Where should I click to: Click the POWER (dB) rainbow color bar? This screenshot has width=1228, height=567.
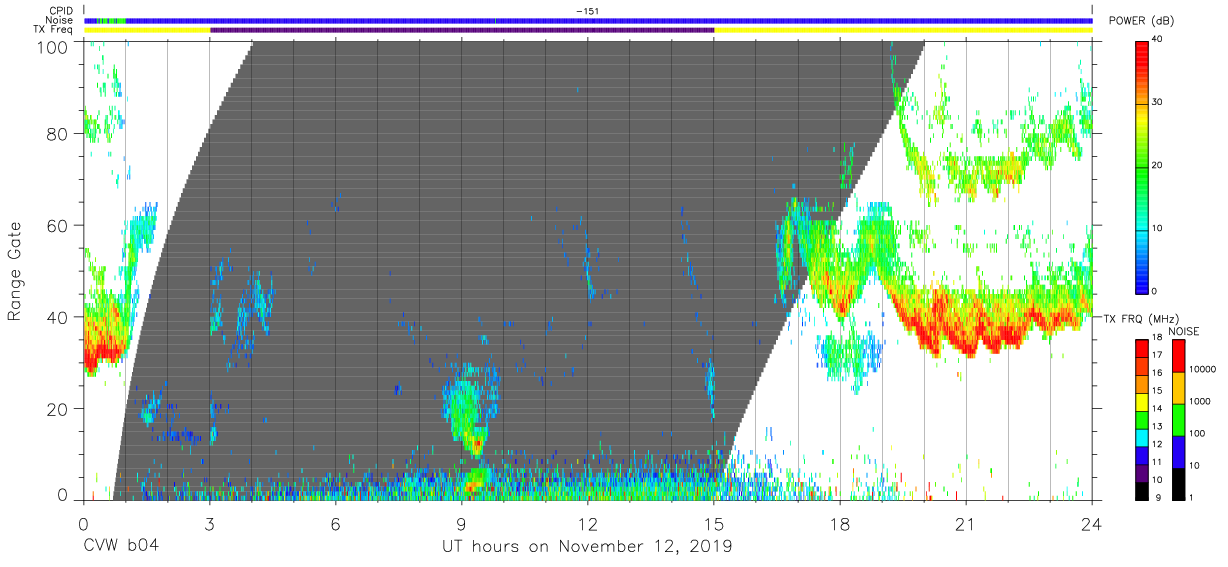1141,166
